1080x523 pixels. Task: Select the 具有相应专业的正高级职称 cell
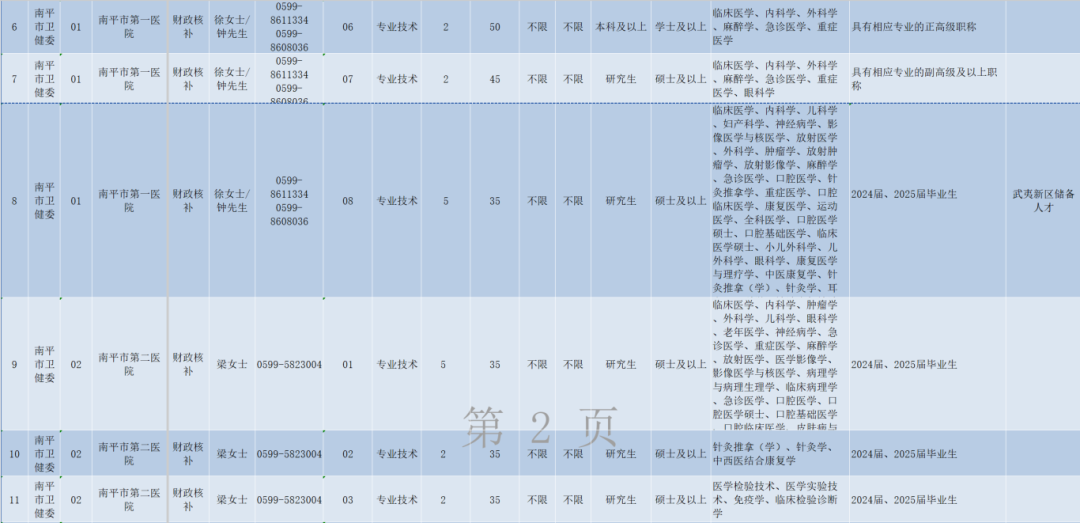click(x=927, y=26)
